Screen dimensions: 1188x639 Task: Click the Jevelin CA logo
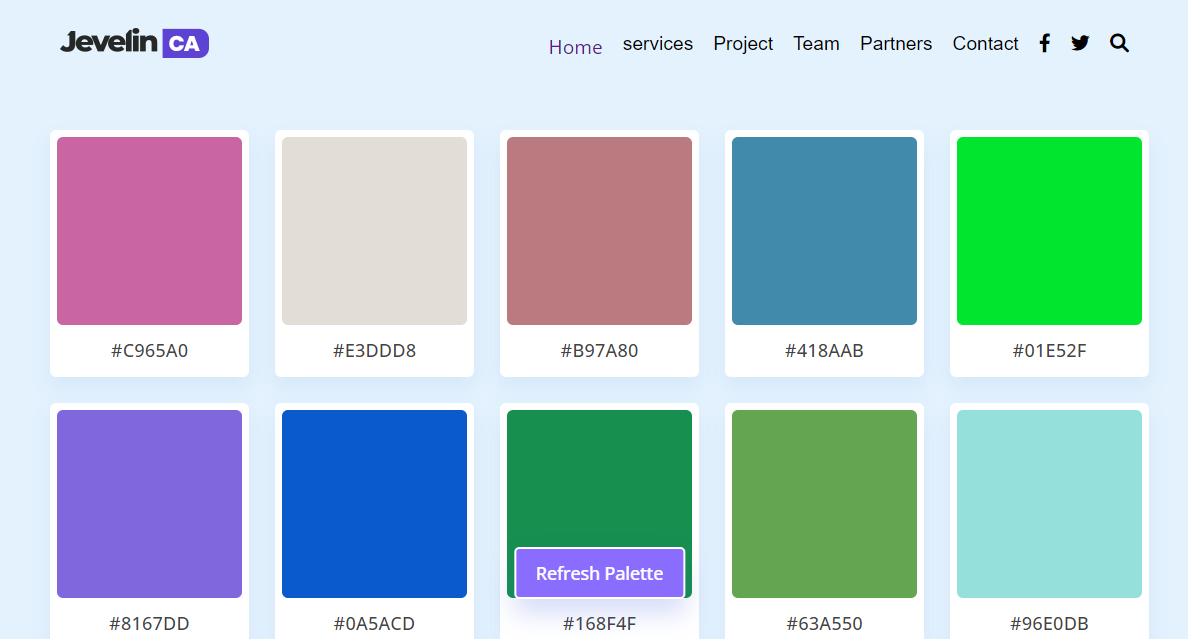click(134, 43)
